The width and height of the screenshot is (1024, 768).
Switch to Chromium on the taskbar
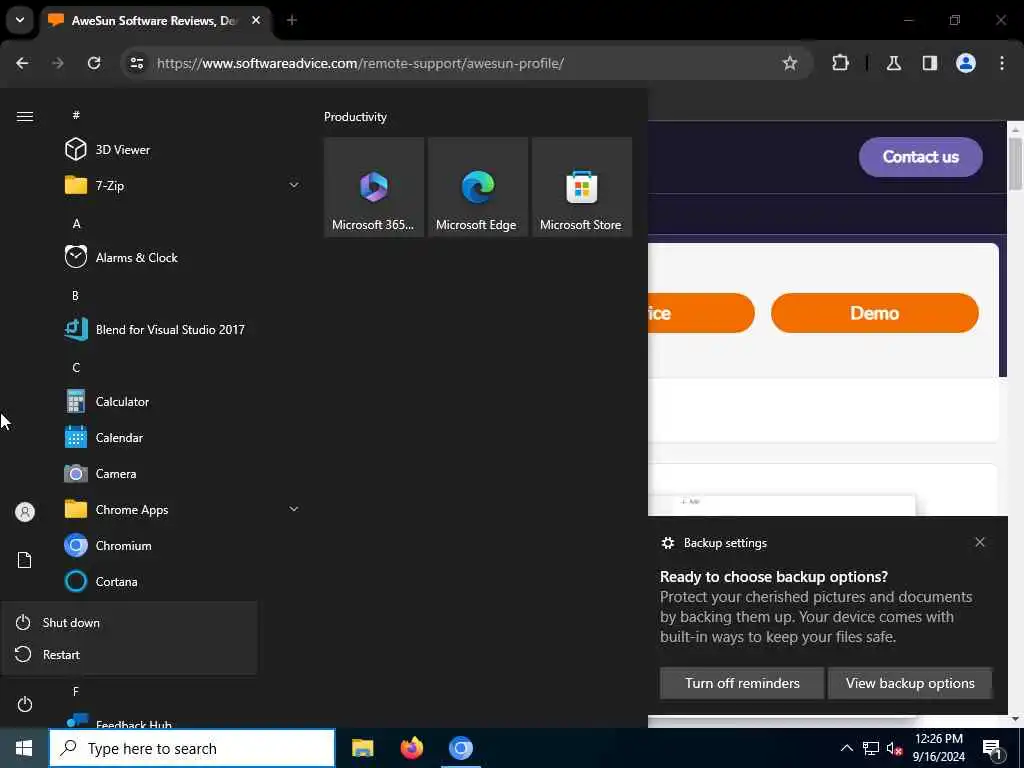(x=460, y=748)
